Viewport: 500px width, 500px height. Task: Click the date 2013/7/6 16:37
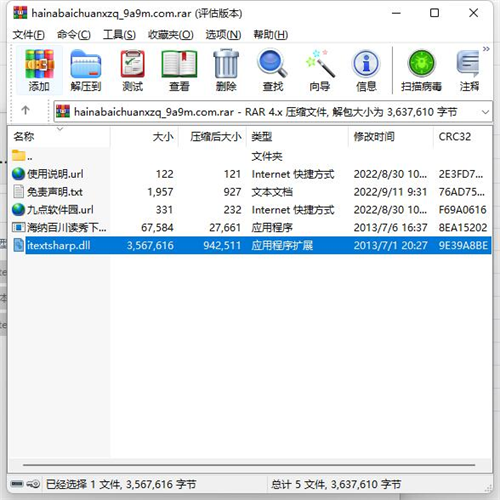(390, 228)
